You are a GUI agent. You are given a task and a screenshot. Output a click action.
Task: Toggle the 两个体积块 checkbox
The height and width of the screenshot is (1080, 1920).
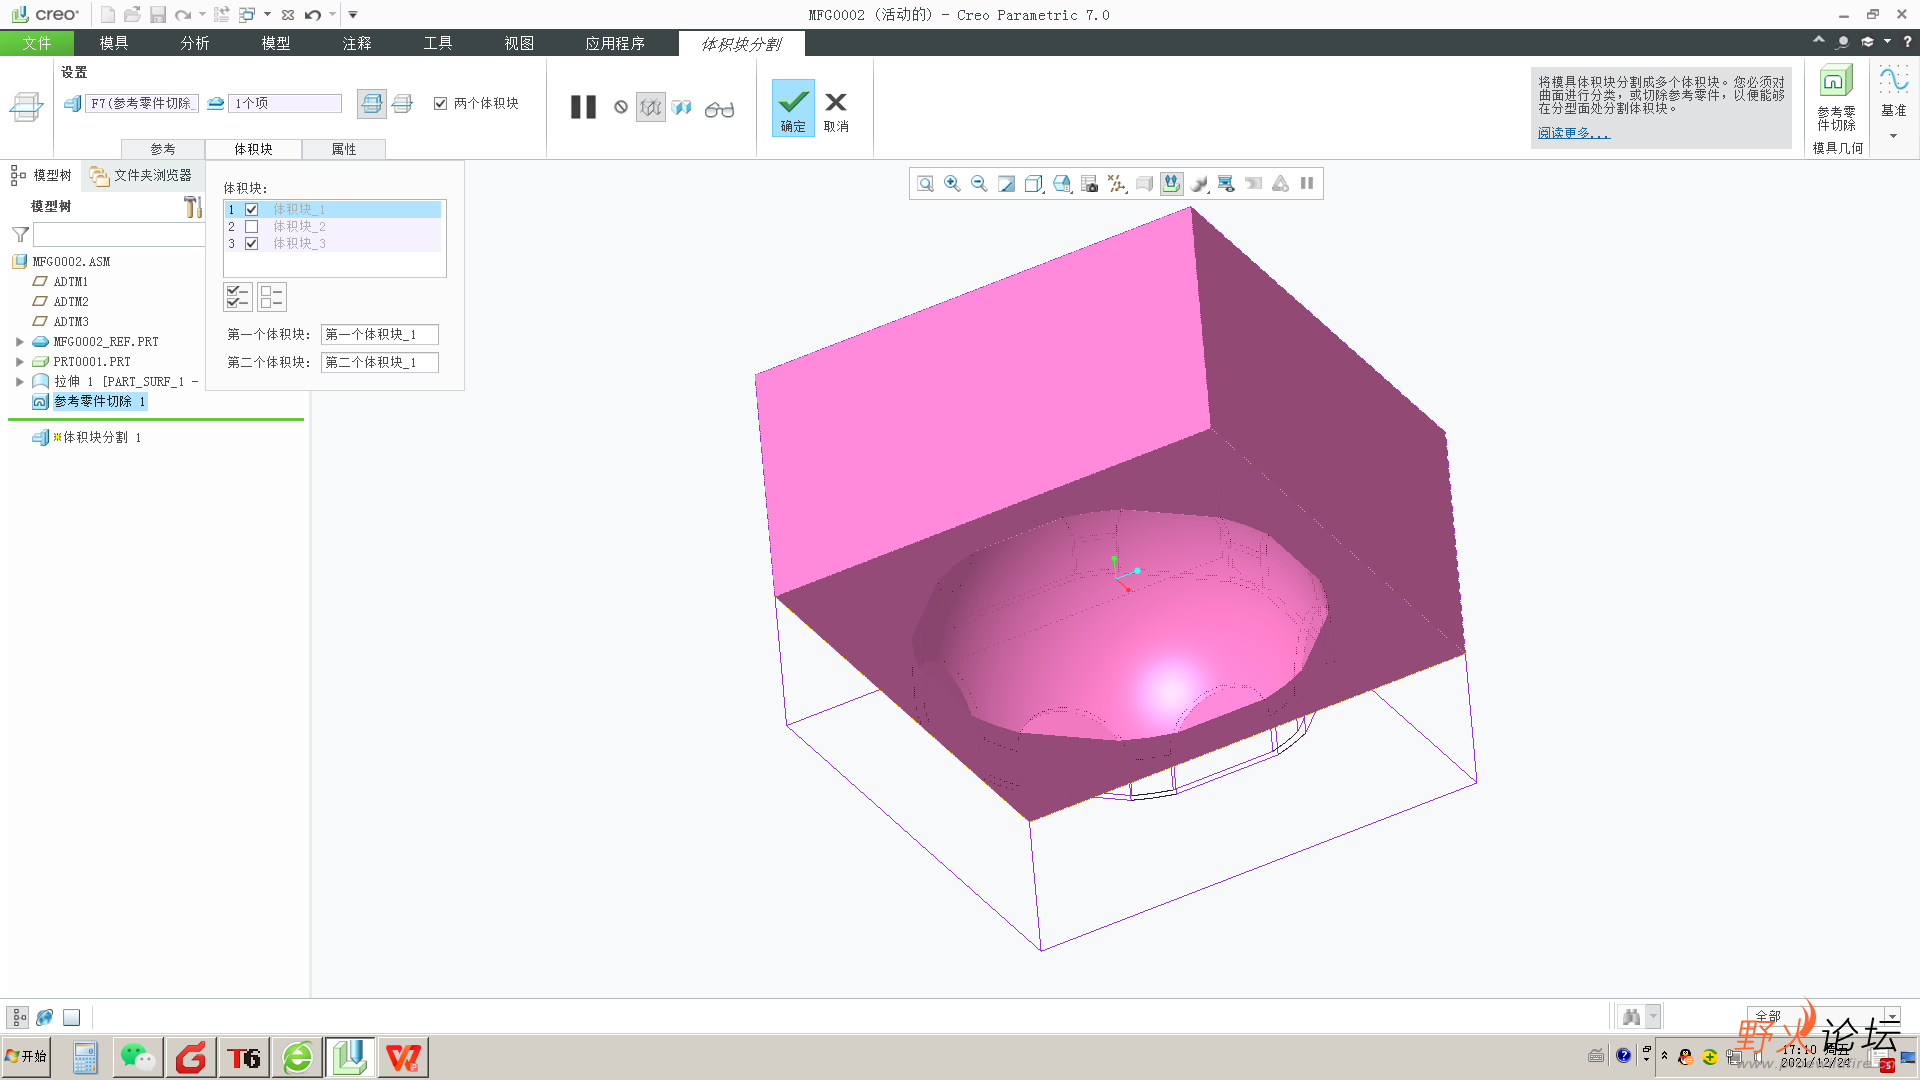pos(440,103)
